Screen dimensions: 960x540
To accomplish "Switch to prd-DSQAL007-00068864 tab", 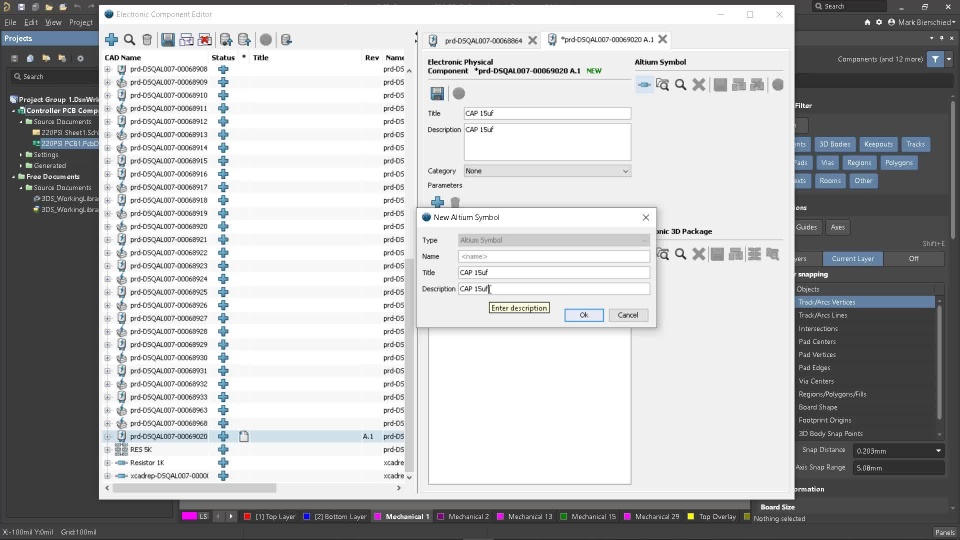I will click(x=482, y=40).
